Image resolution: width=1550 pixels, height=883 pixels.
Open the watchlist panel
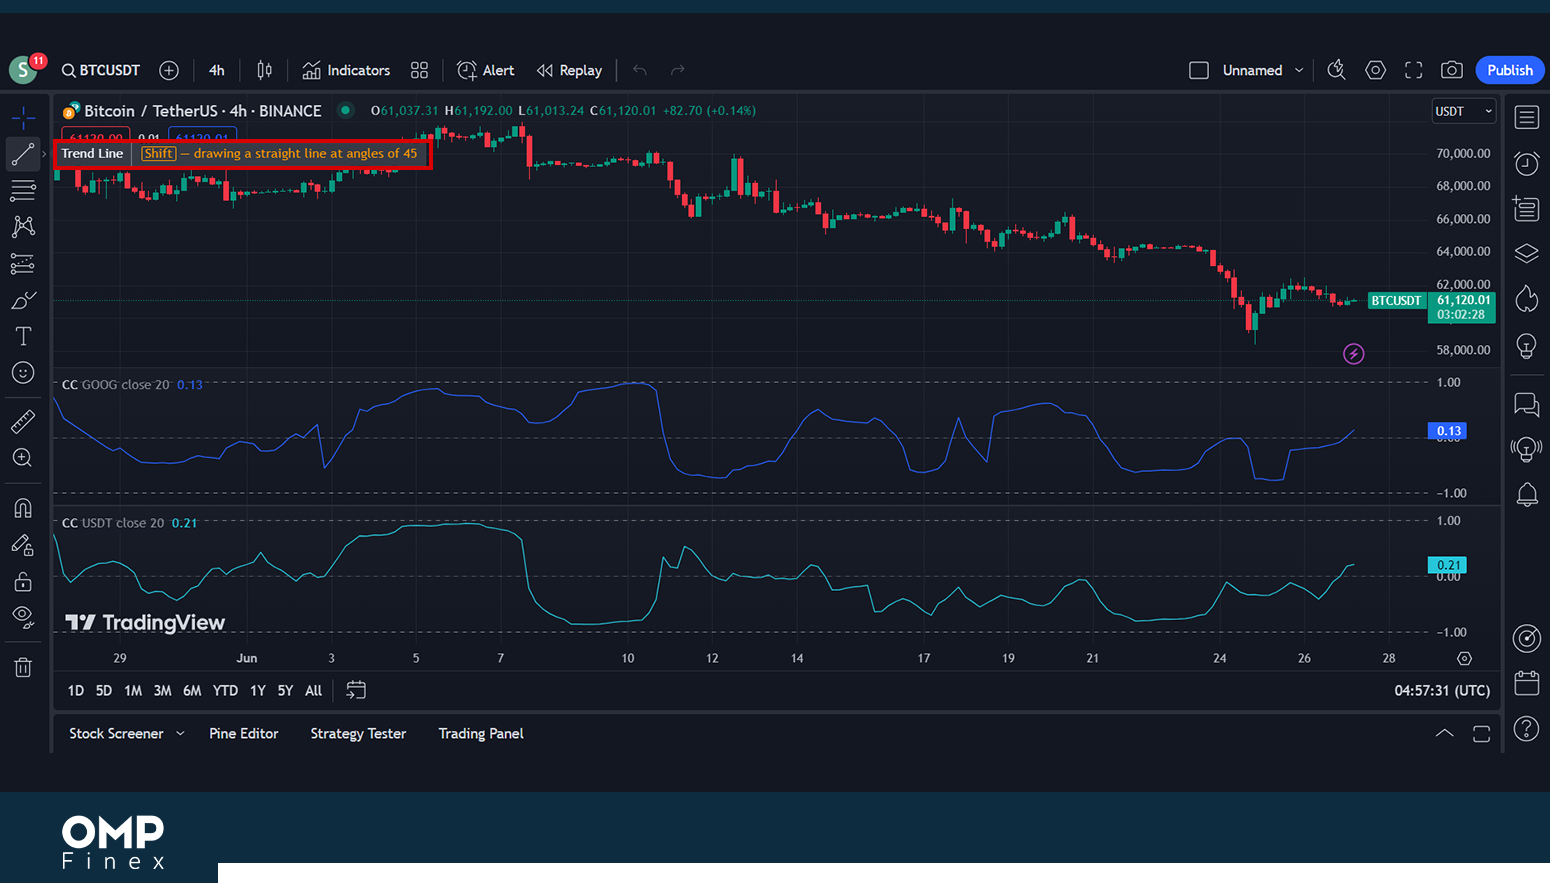tap(1527, 118)
